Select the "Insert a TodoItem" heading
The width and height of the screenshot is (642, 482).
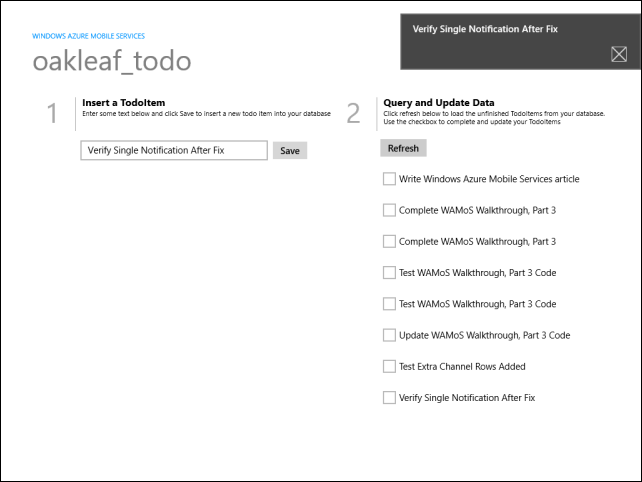pos(123,103)
